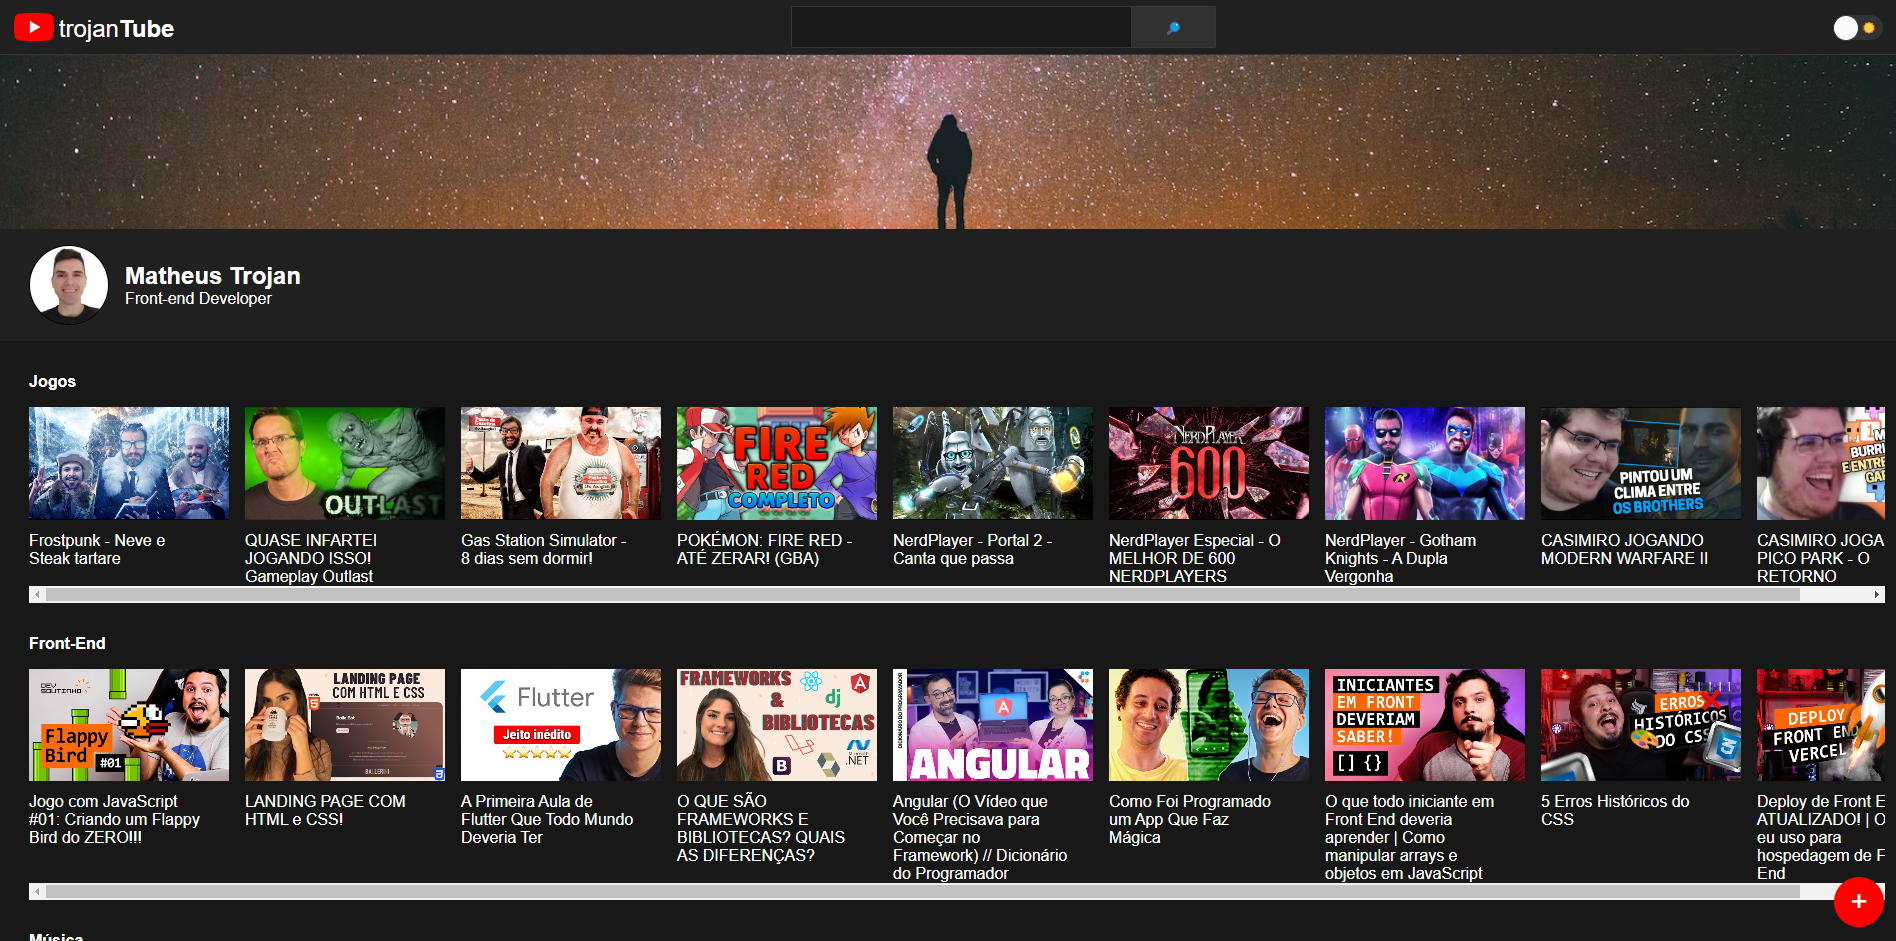Click the title 'CASIMIRO JOGANDO MODERN WARFARE II'
This screenshot has width=1896, height=941.
click(1625, 549)
